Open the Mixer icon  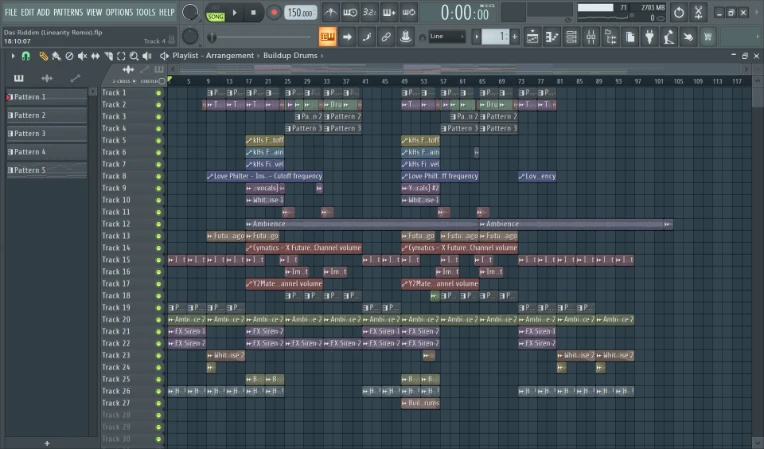click(591, 37)
